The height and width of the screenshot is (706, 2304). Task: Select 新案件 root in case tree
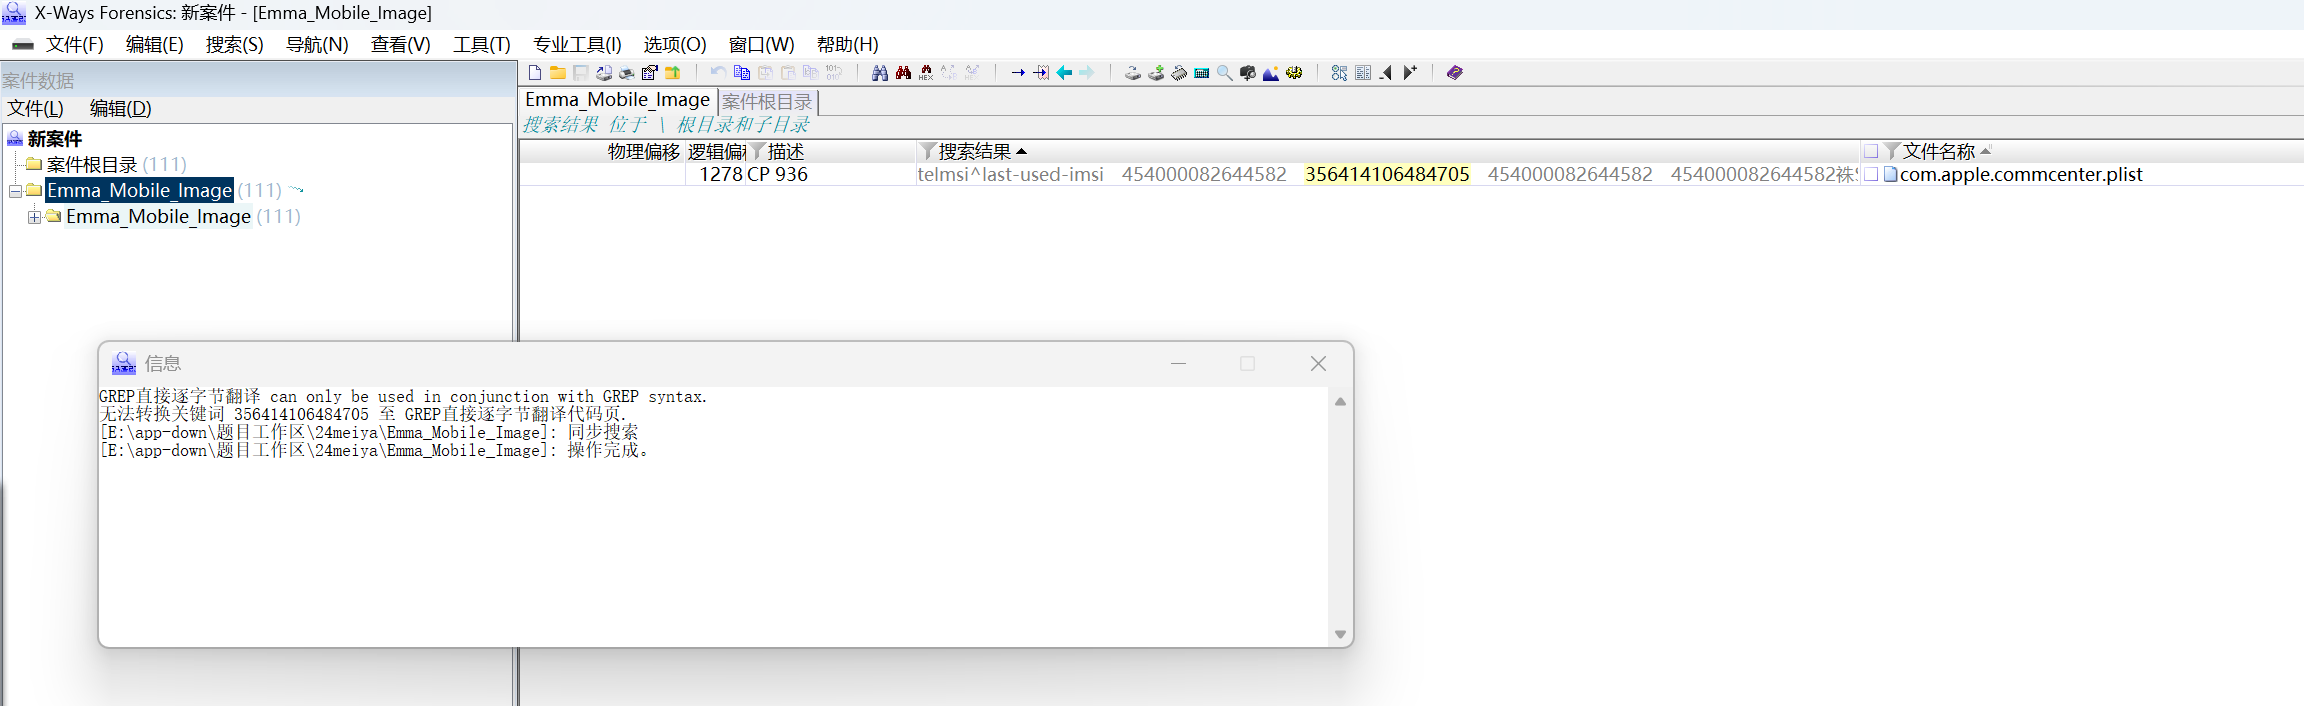(x=55, y=139)
